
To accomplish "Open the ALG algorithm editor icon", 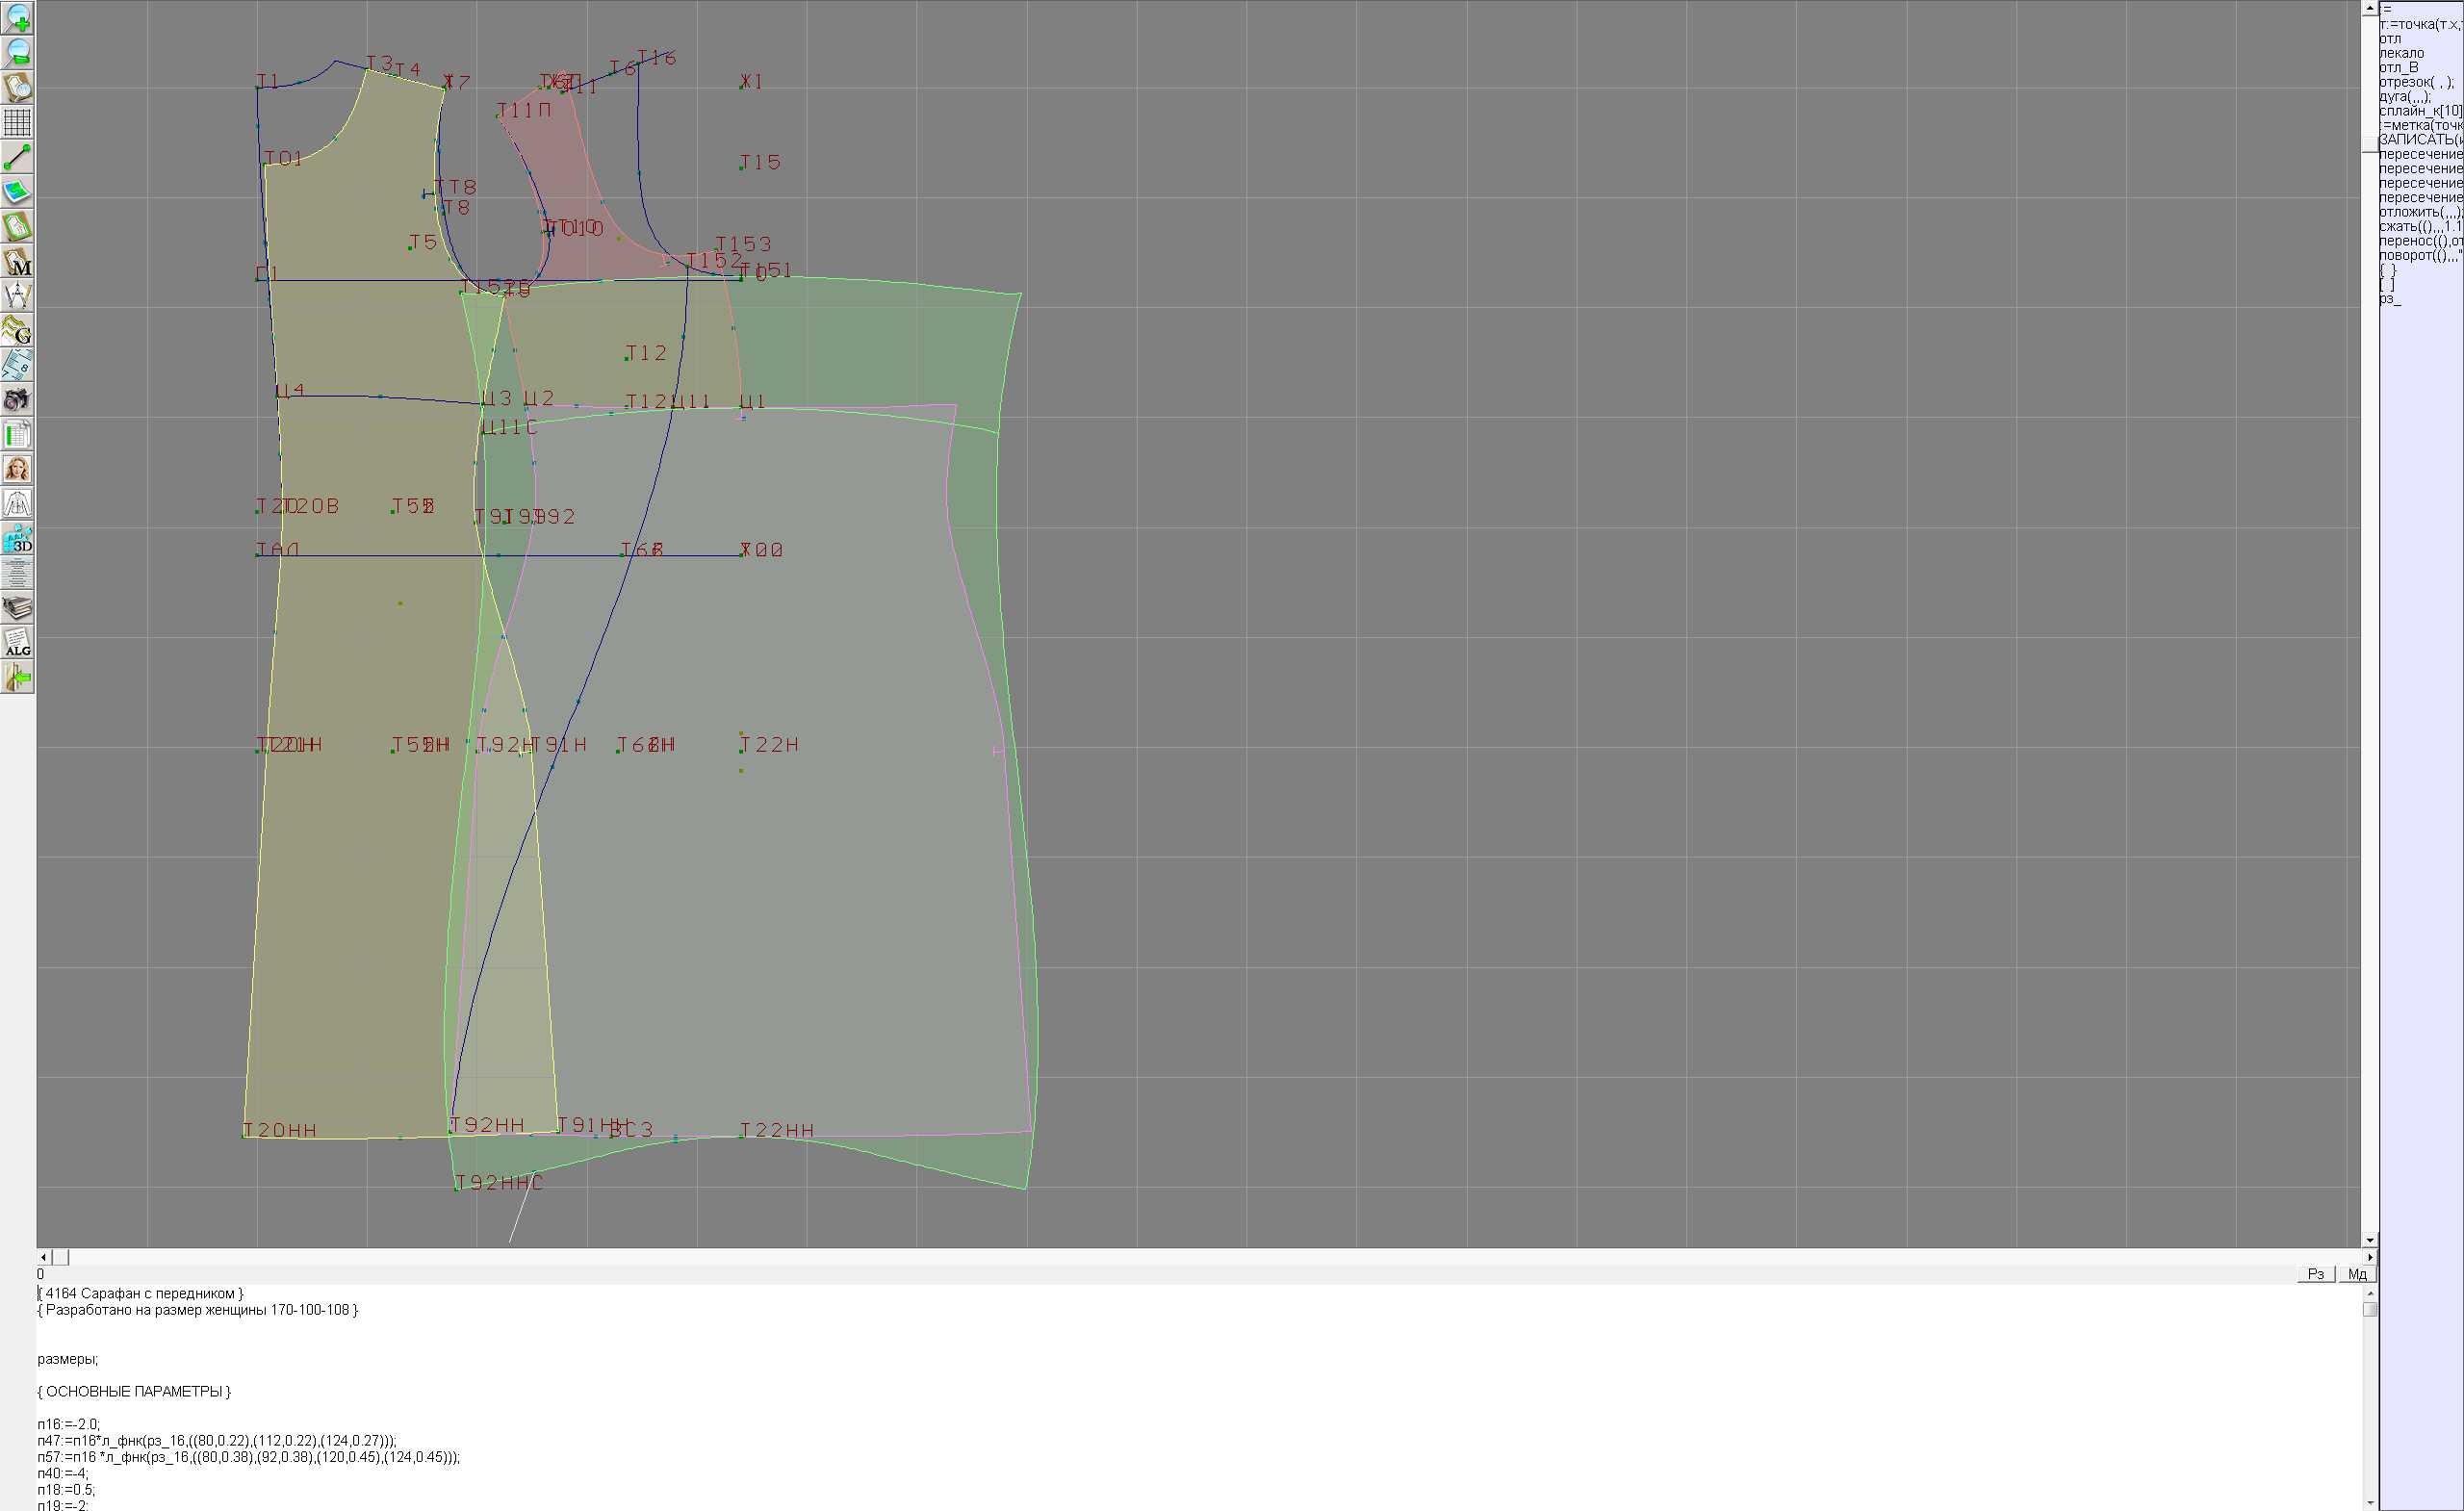I will 17,643.
